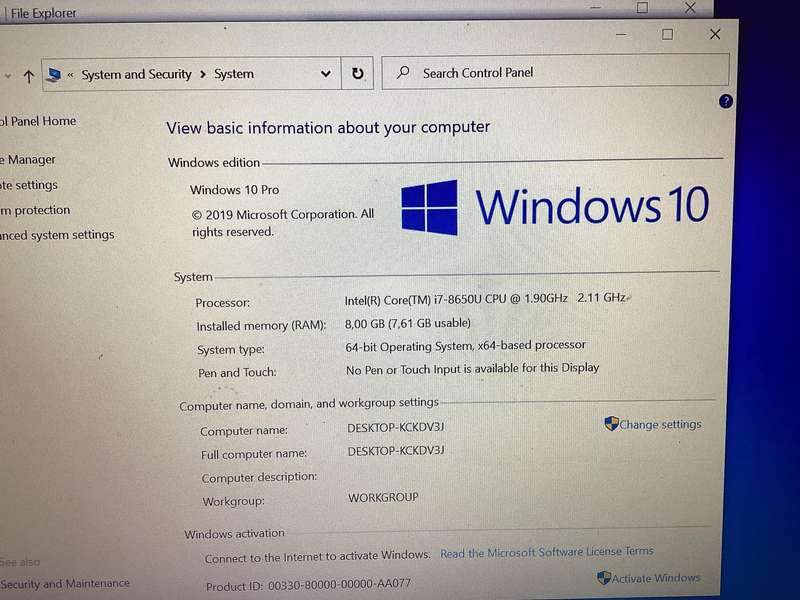Click File Explorer window title
Viewport: 800px width, 600px height.
(43, 13)
